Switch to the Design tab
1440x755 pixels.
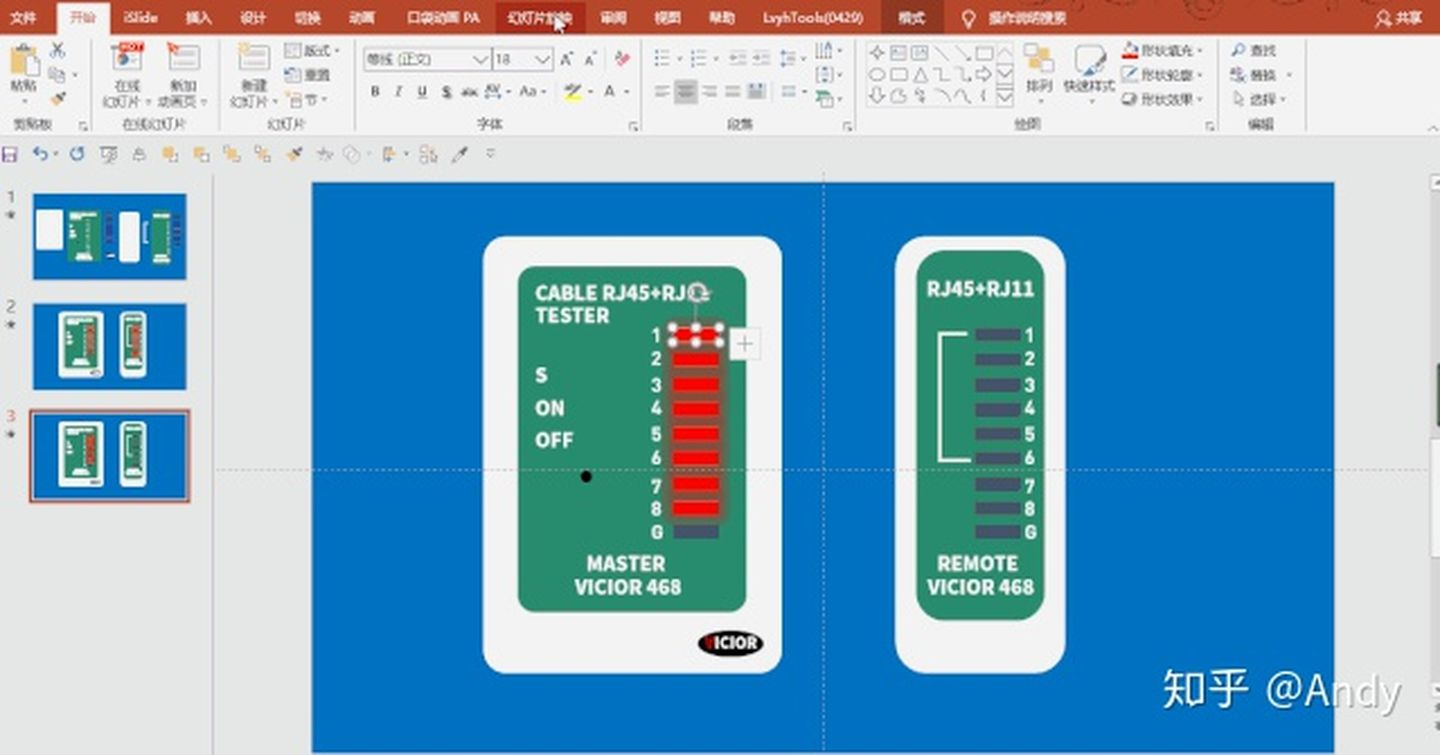click(x=253, y=18)
